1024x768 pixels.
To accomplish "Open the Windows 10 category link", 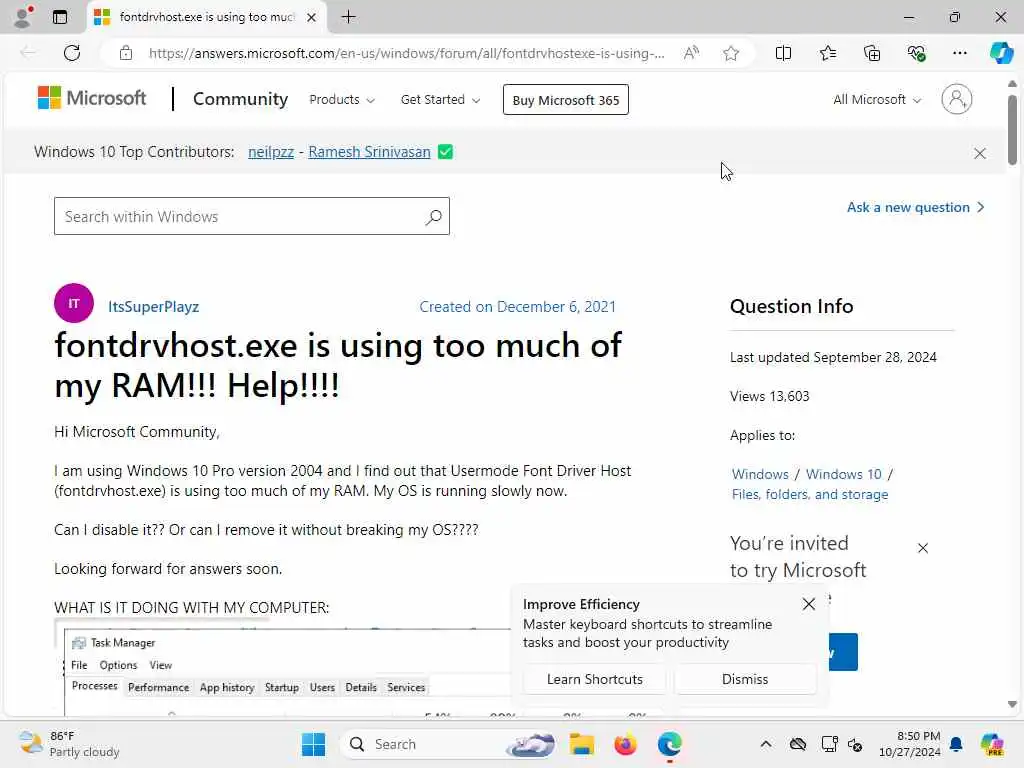I will [844, 474].
